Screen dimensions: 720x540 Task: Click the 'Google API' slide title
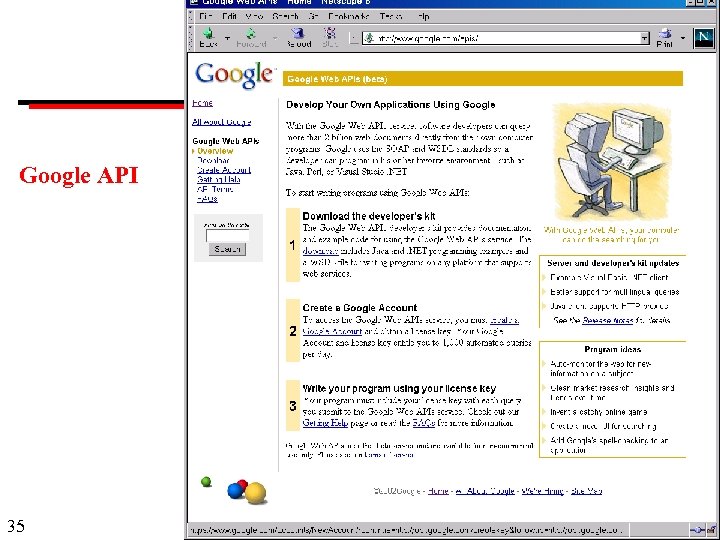79,175
